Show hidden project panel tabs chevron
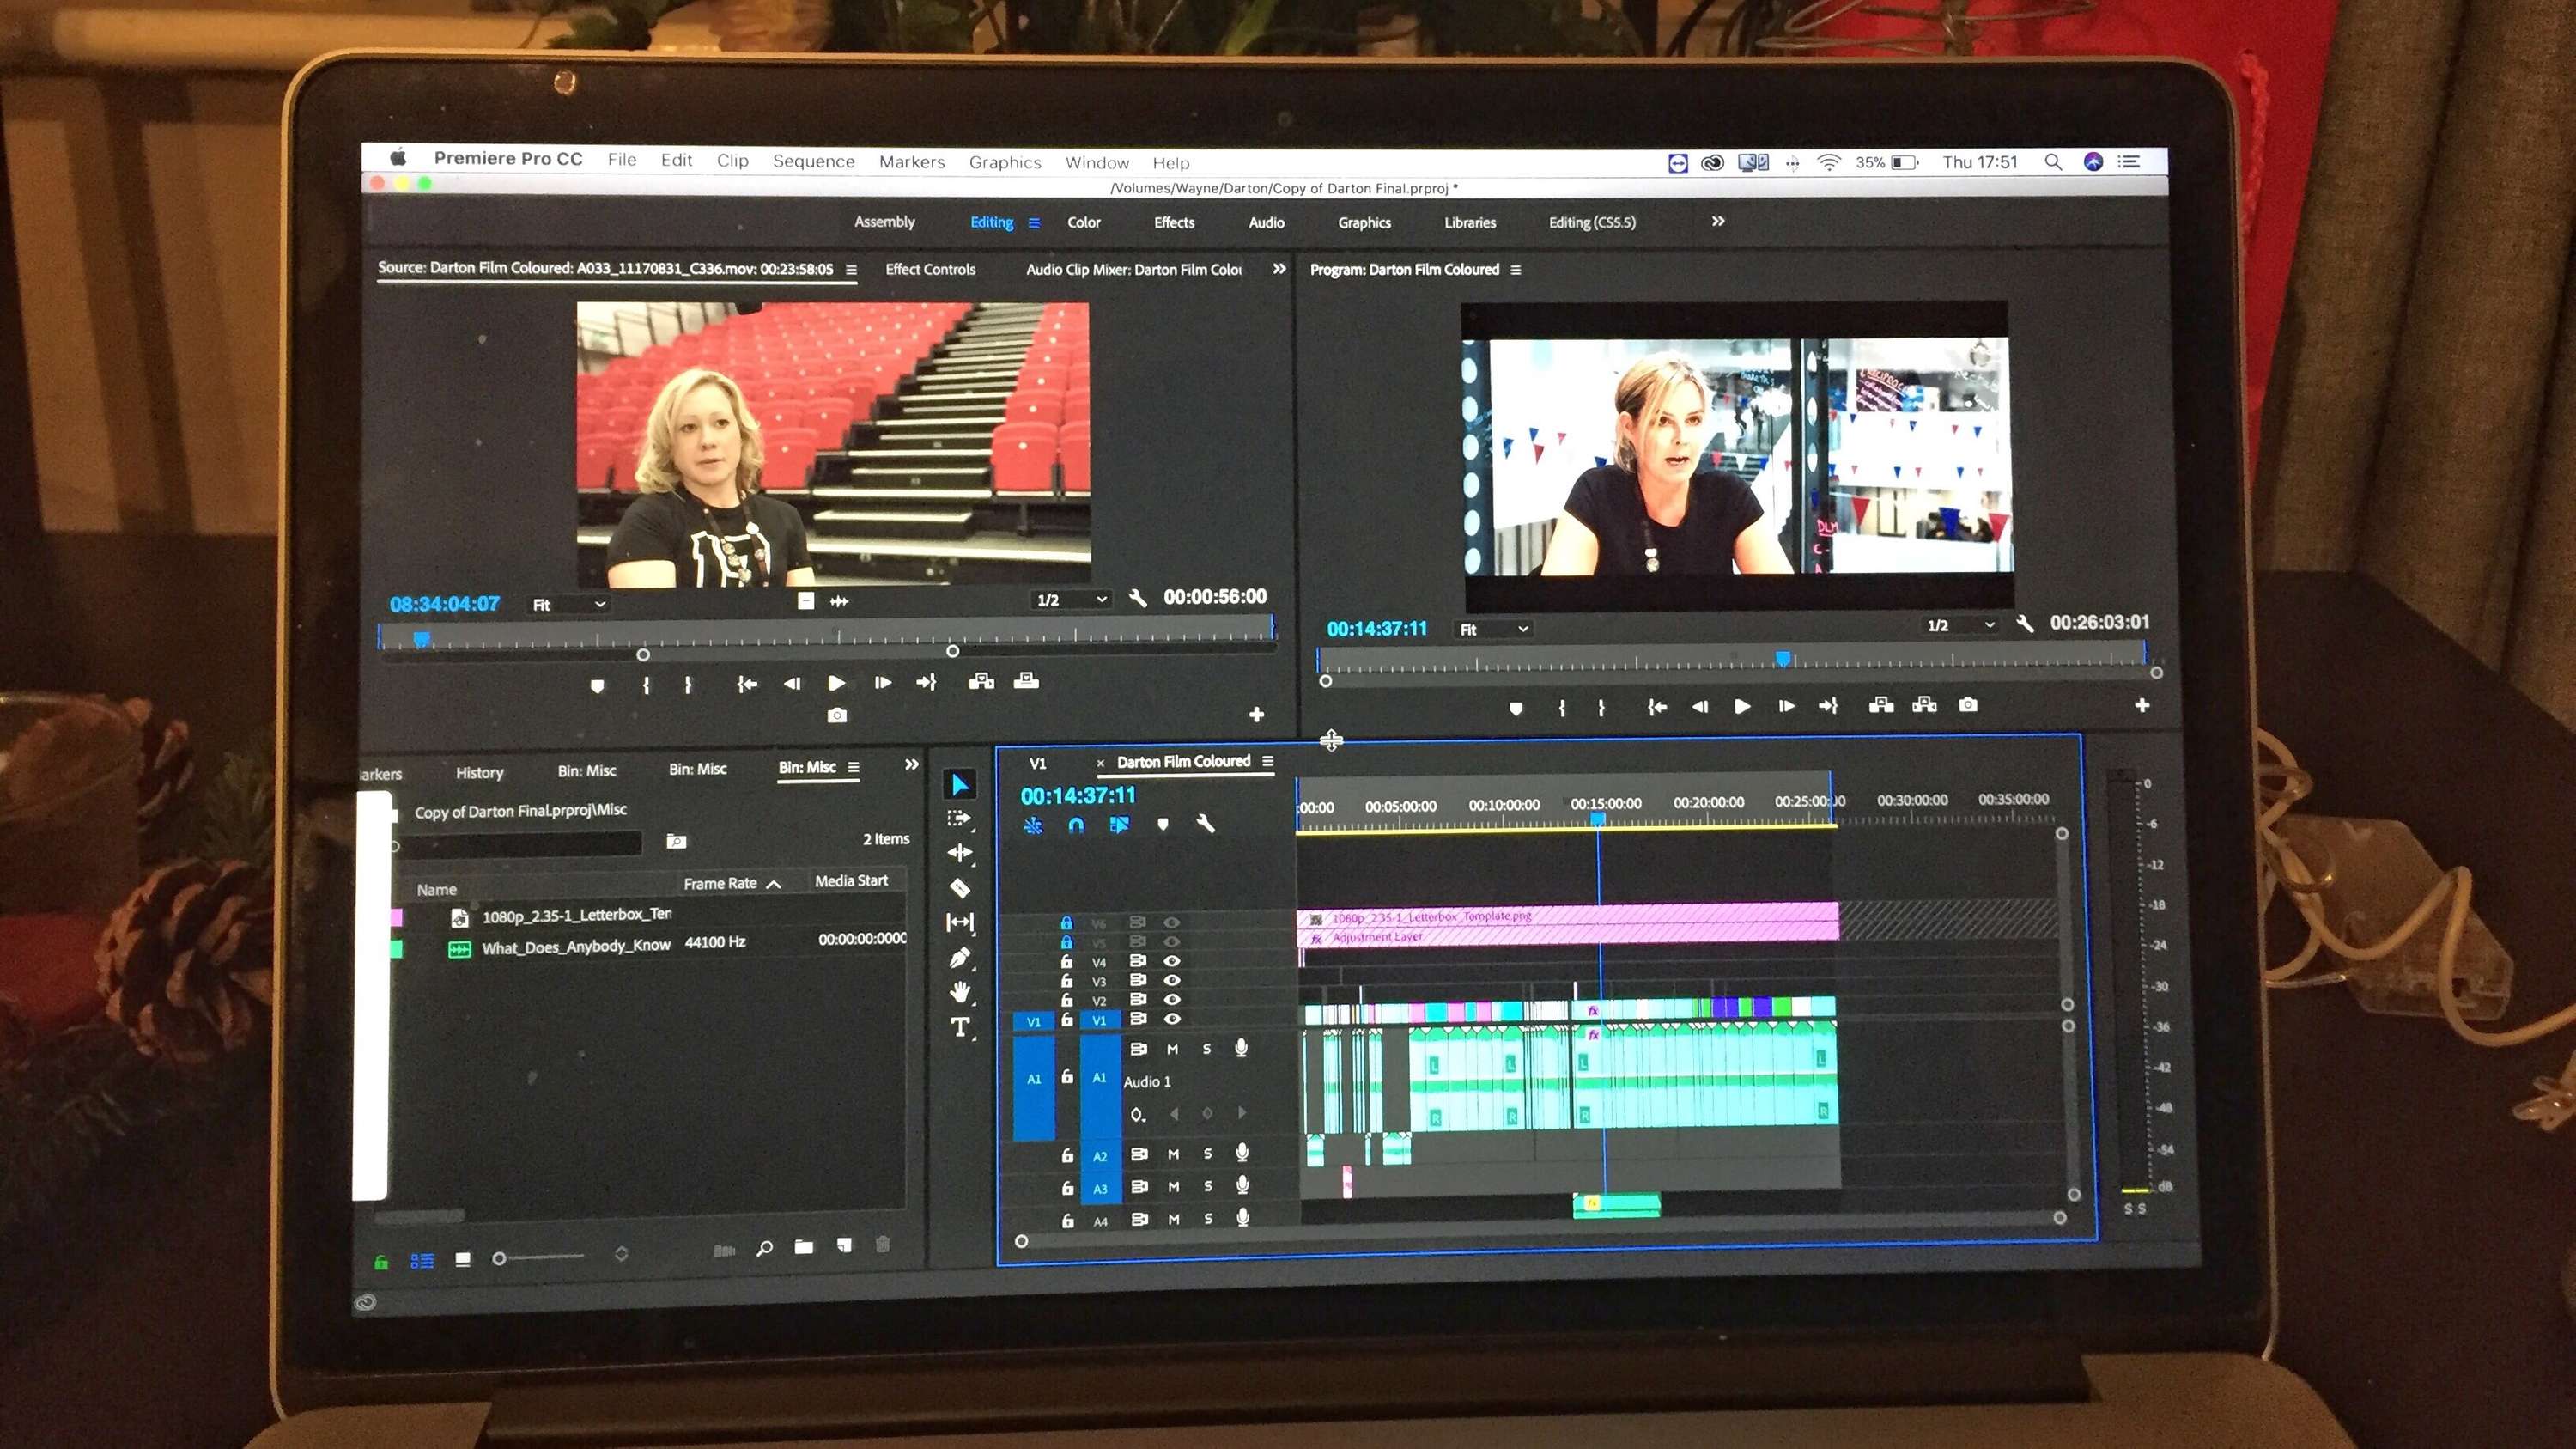This screenshot has width=2576, height=1449. click(911, 764)
